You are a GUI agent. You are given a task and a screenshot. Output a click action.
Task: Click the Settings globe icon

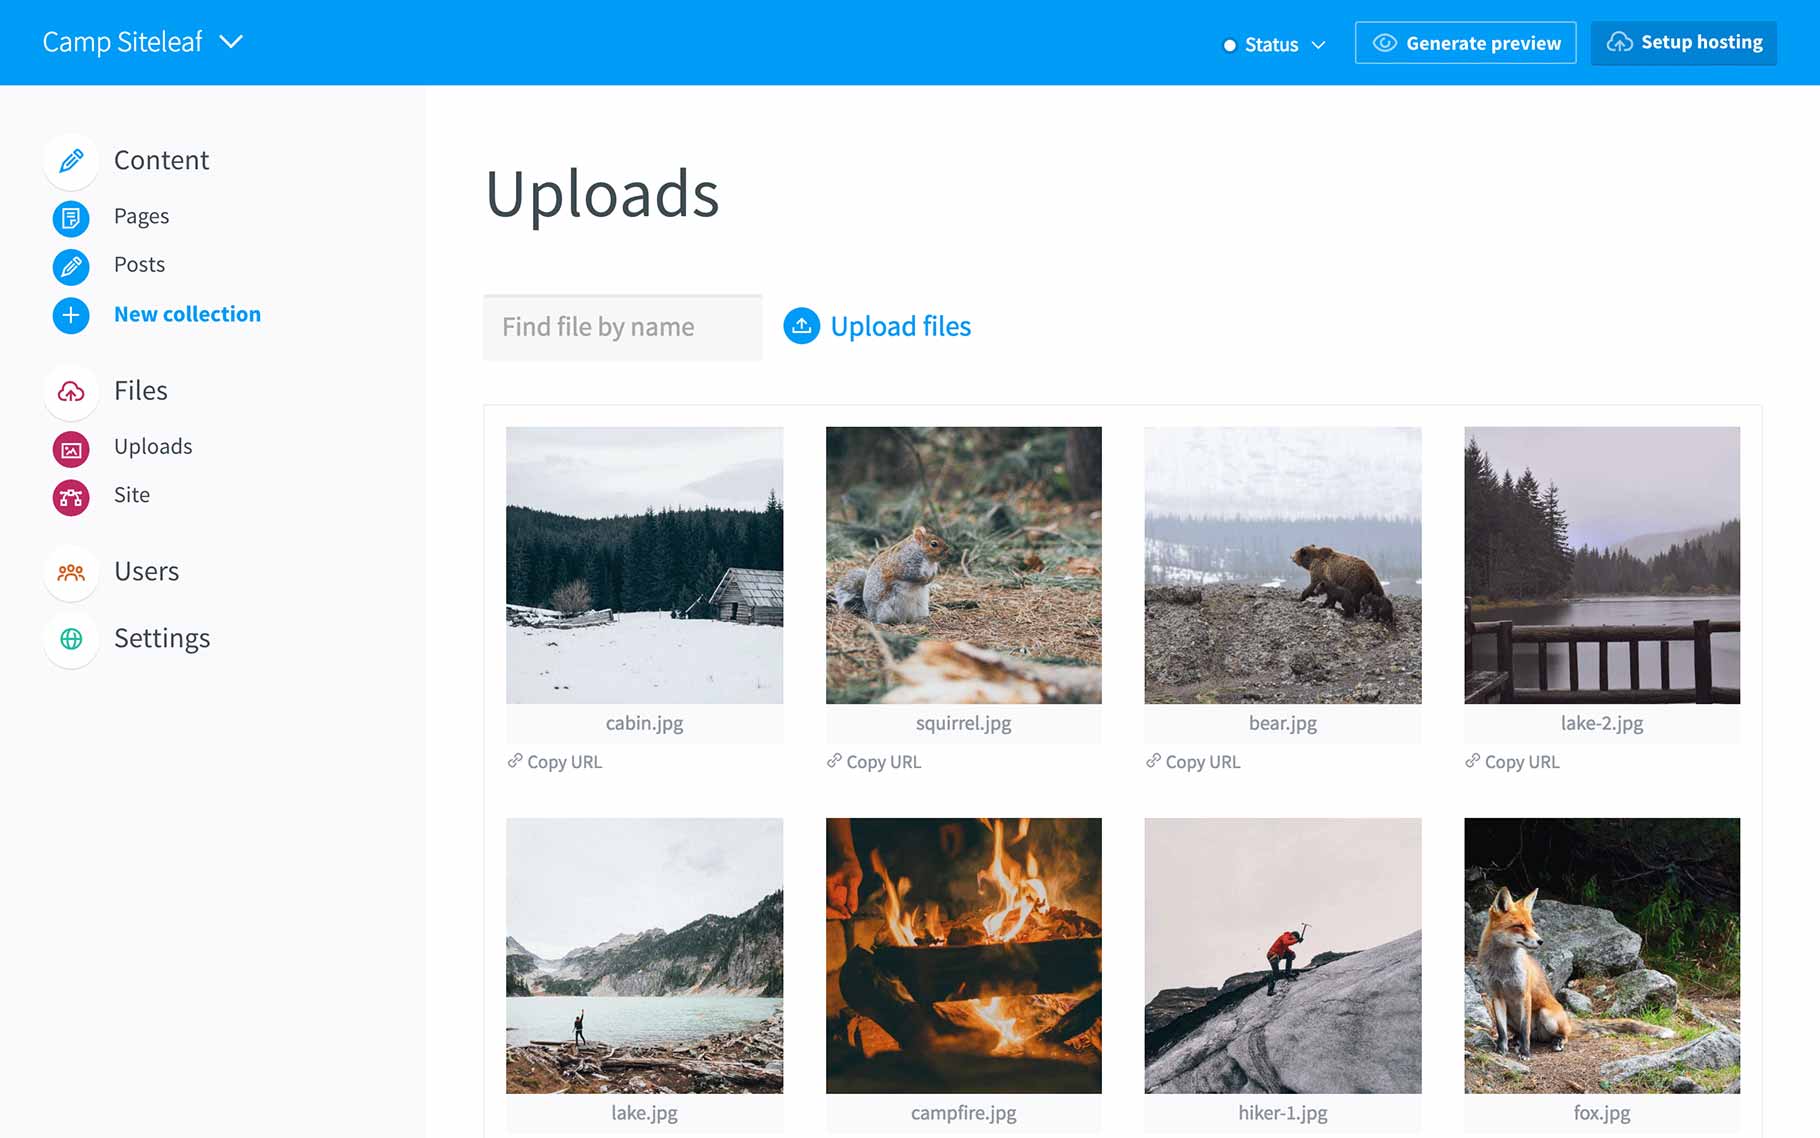71,639
